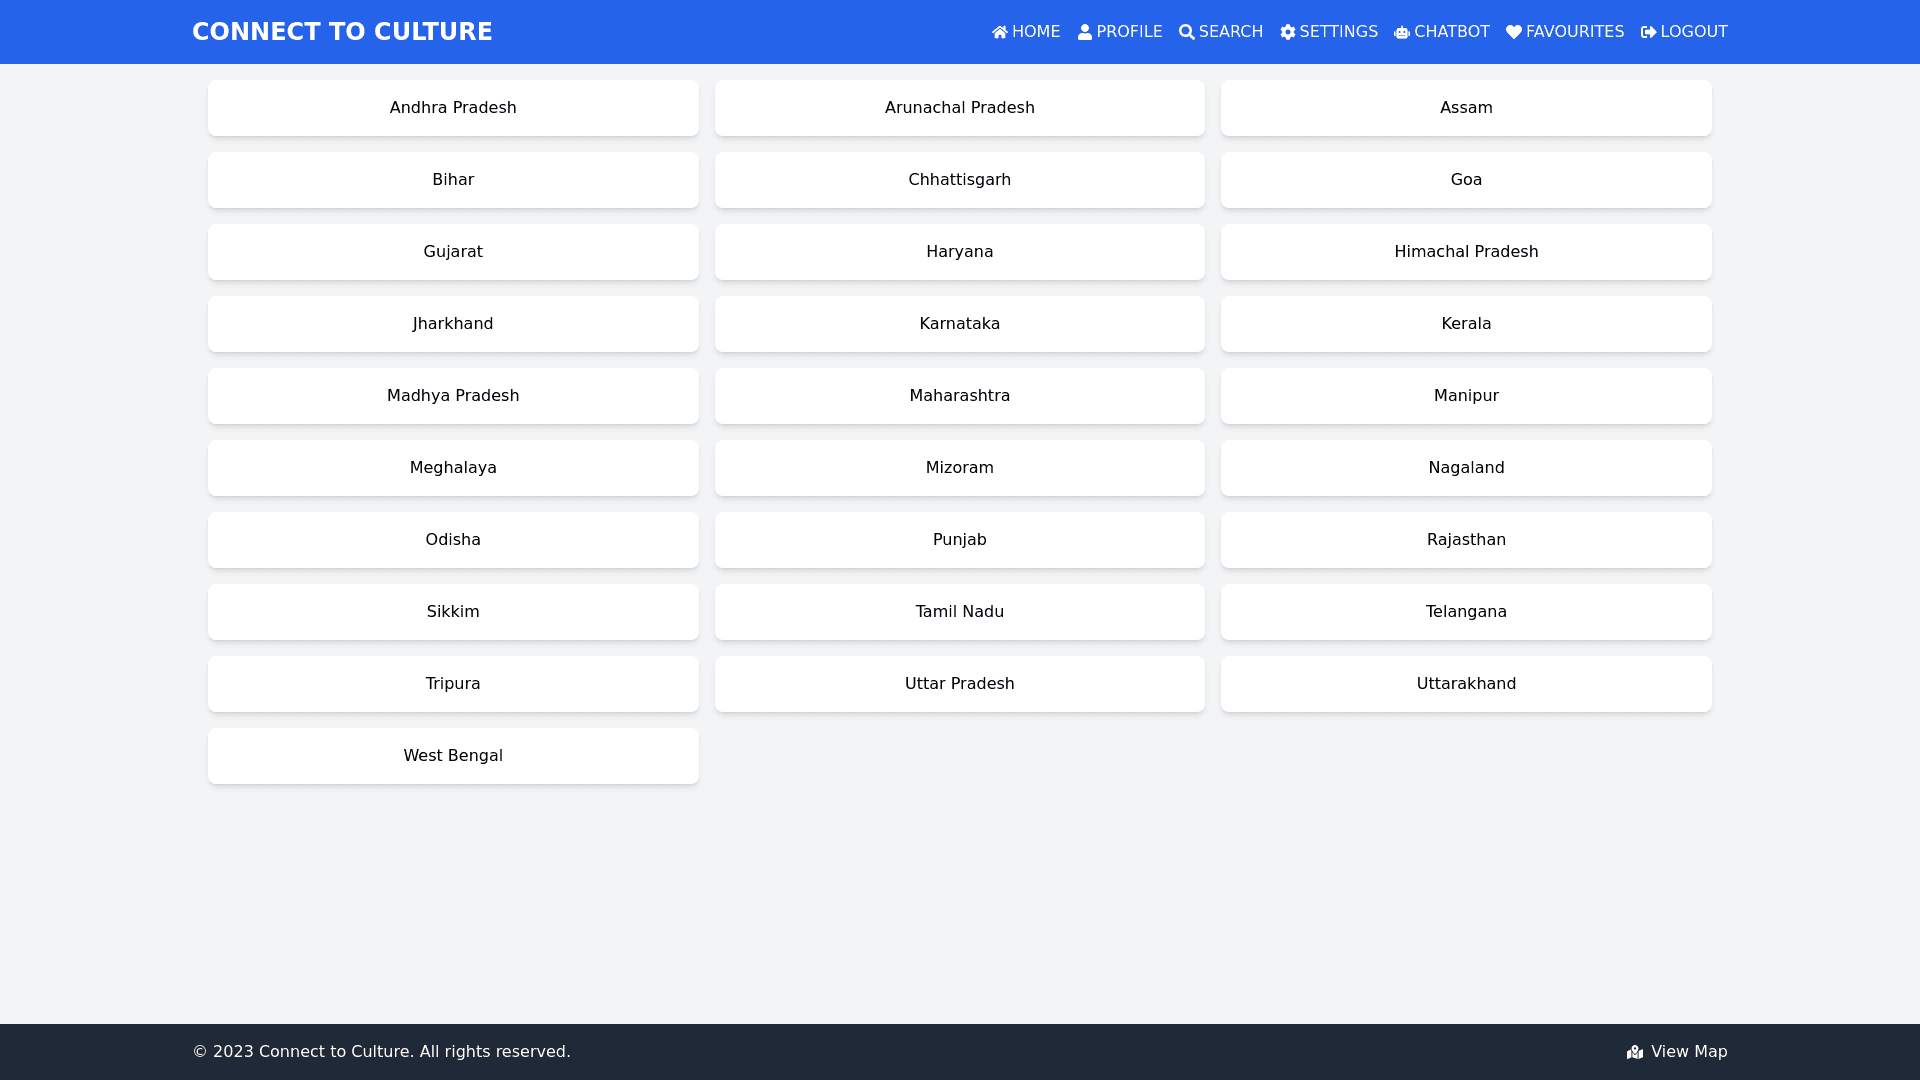Click the magnifying glass SEARCH icon
The width and height of the screenshot is (1920, 1080).
coord(1186,32)
